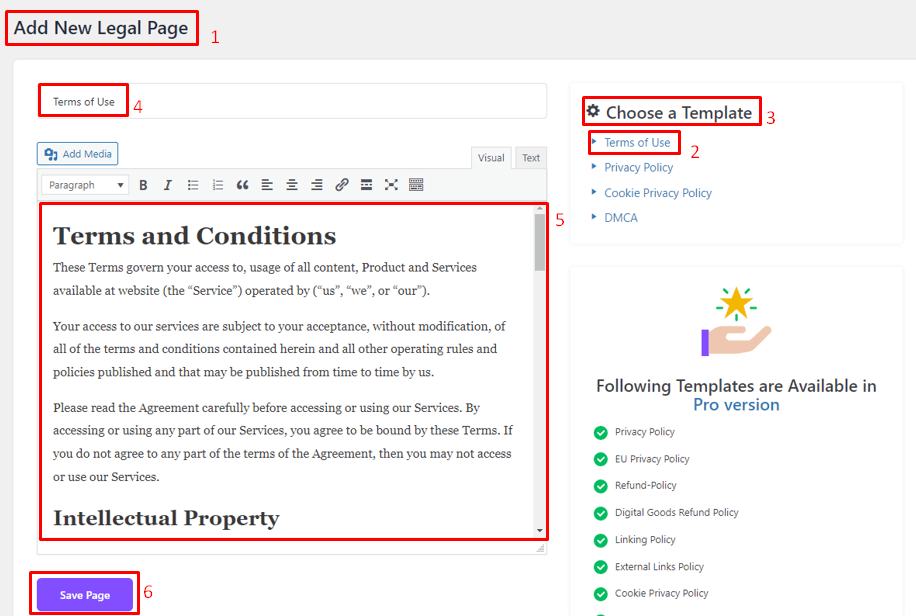Toggle italic formatting in editor toolbar

[x=168, y=185]
